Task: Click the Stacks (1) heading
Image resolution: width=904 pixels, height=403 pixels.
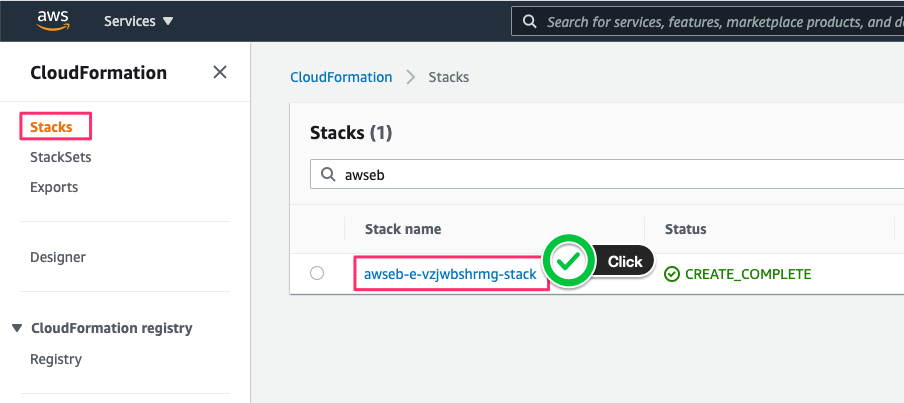Action: (351, 133)
